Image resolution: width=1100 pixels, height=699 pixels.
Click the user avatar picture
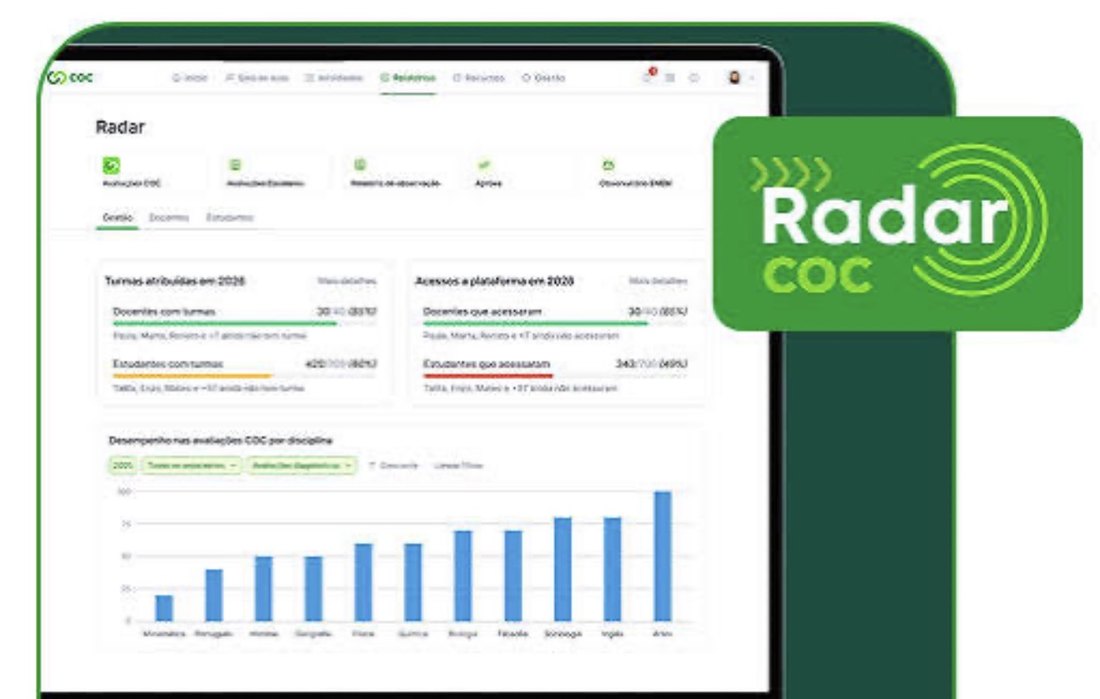coord(735,77)
